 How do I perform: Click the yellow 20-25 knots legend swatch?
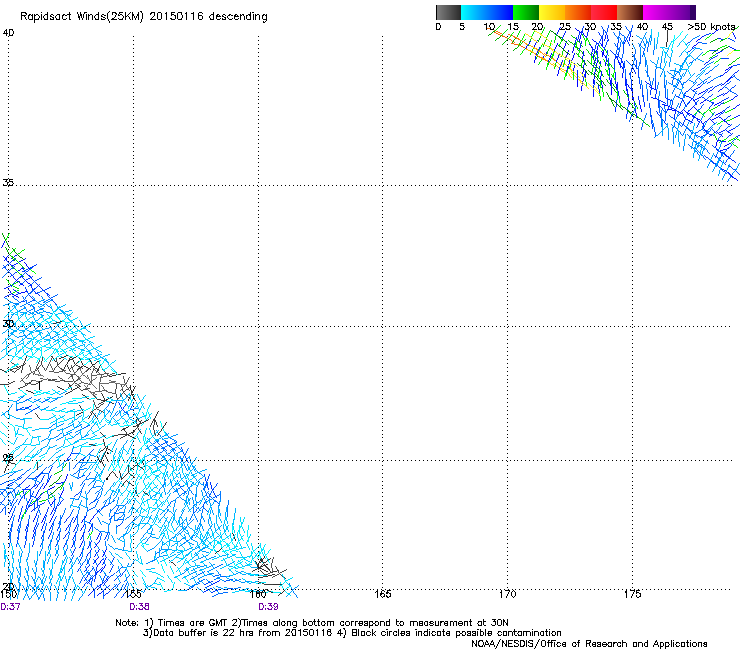(x=552, y=12)
